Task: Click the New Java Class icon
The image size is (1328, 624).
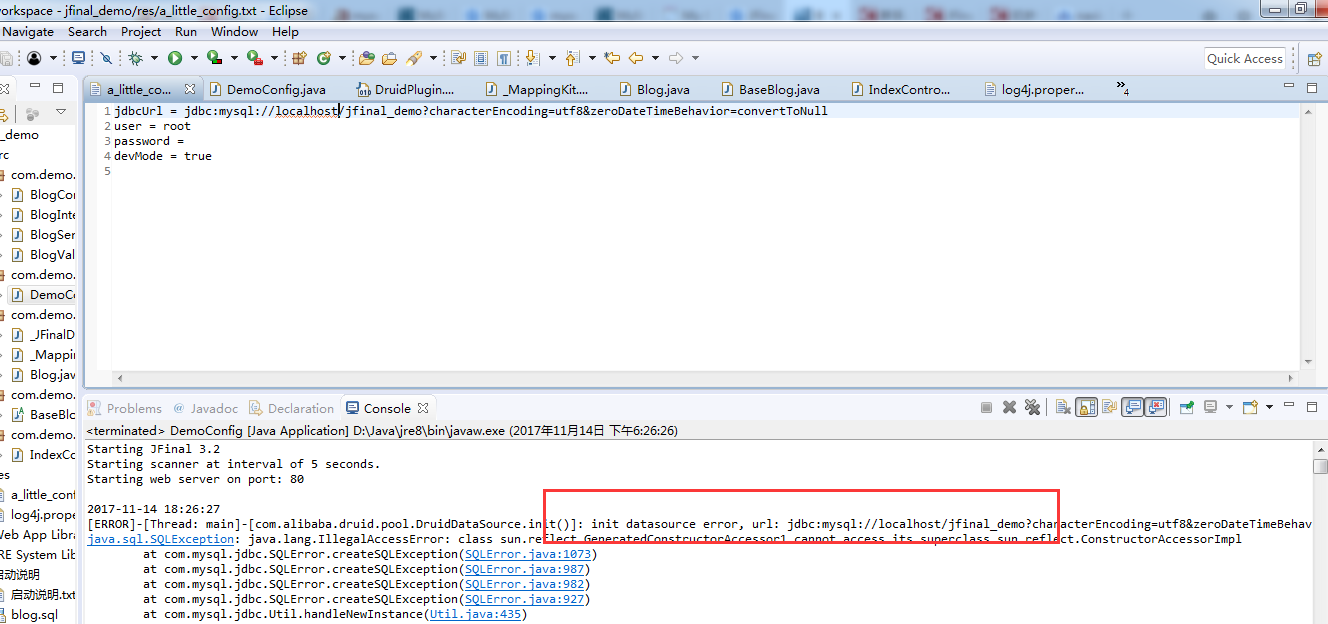Action: pos(323,58)
